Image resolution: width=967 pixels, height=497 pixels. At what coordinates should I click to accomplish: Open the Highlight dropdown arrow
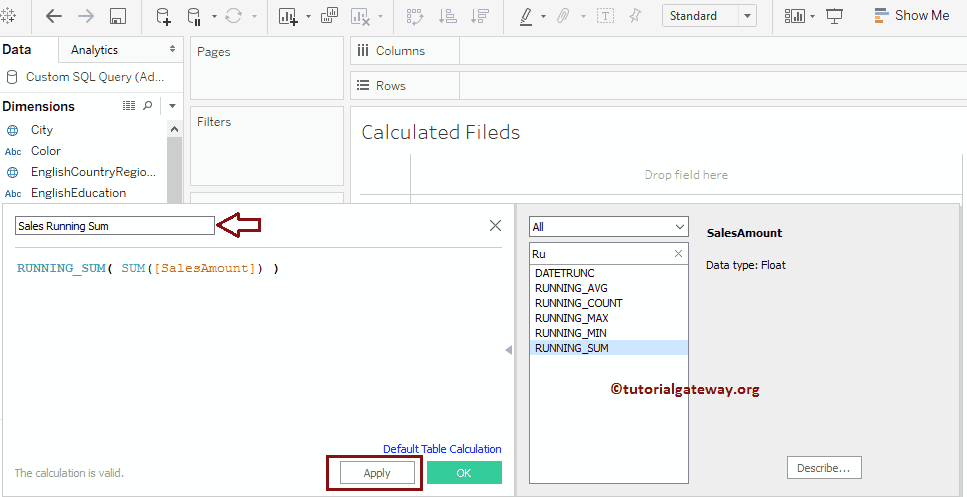[x=543, y=17]
